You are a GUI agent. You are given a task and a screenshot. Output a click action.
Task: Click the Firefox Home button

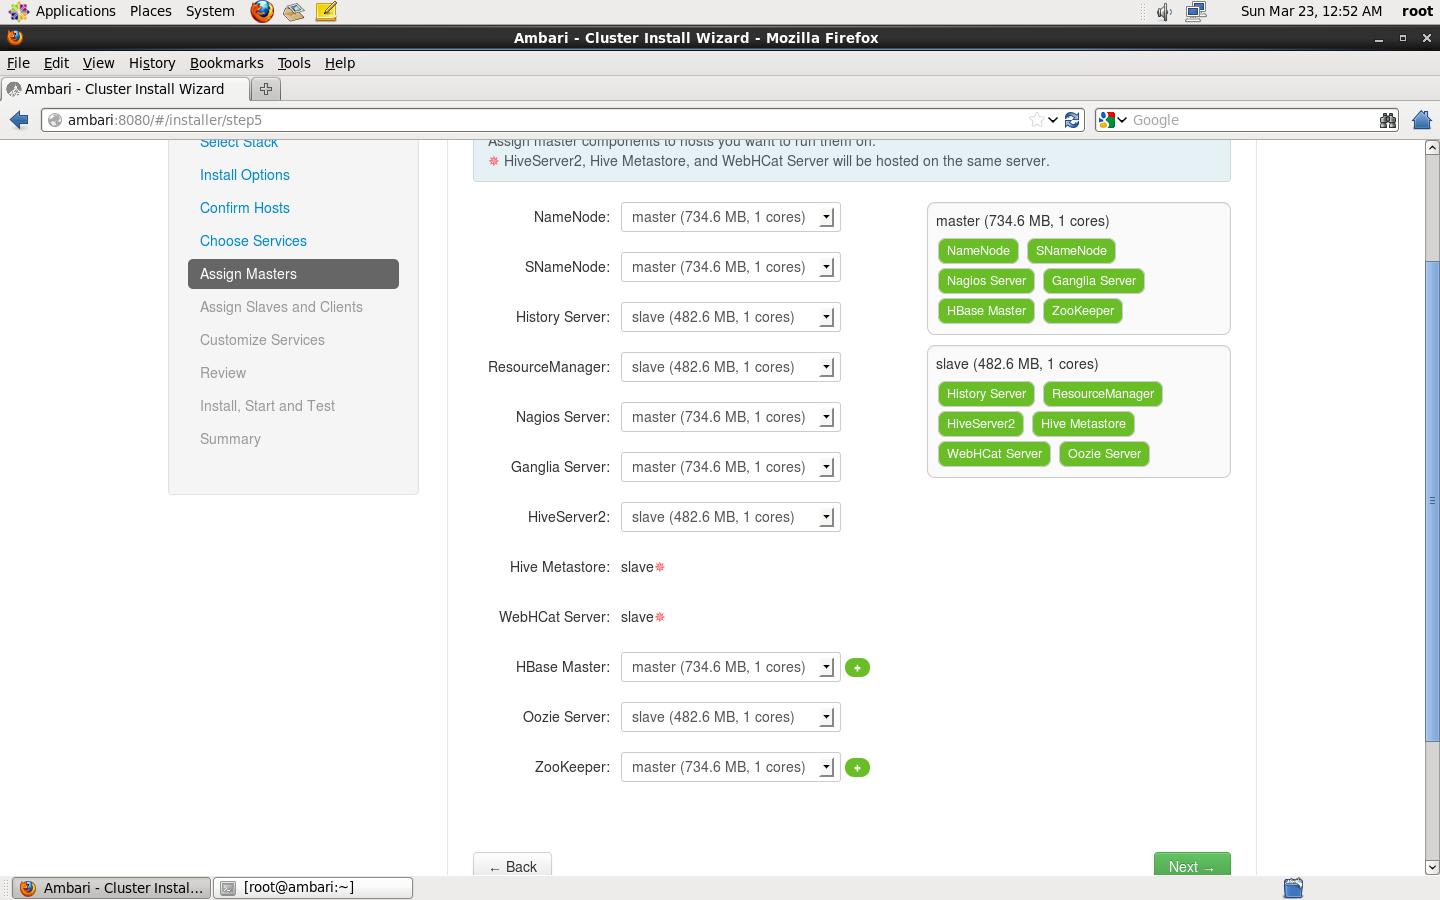click(x=1421, y=119)
